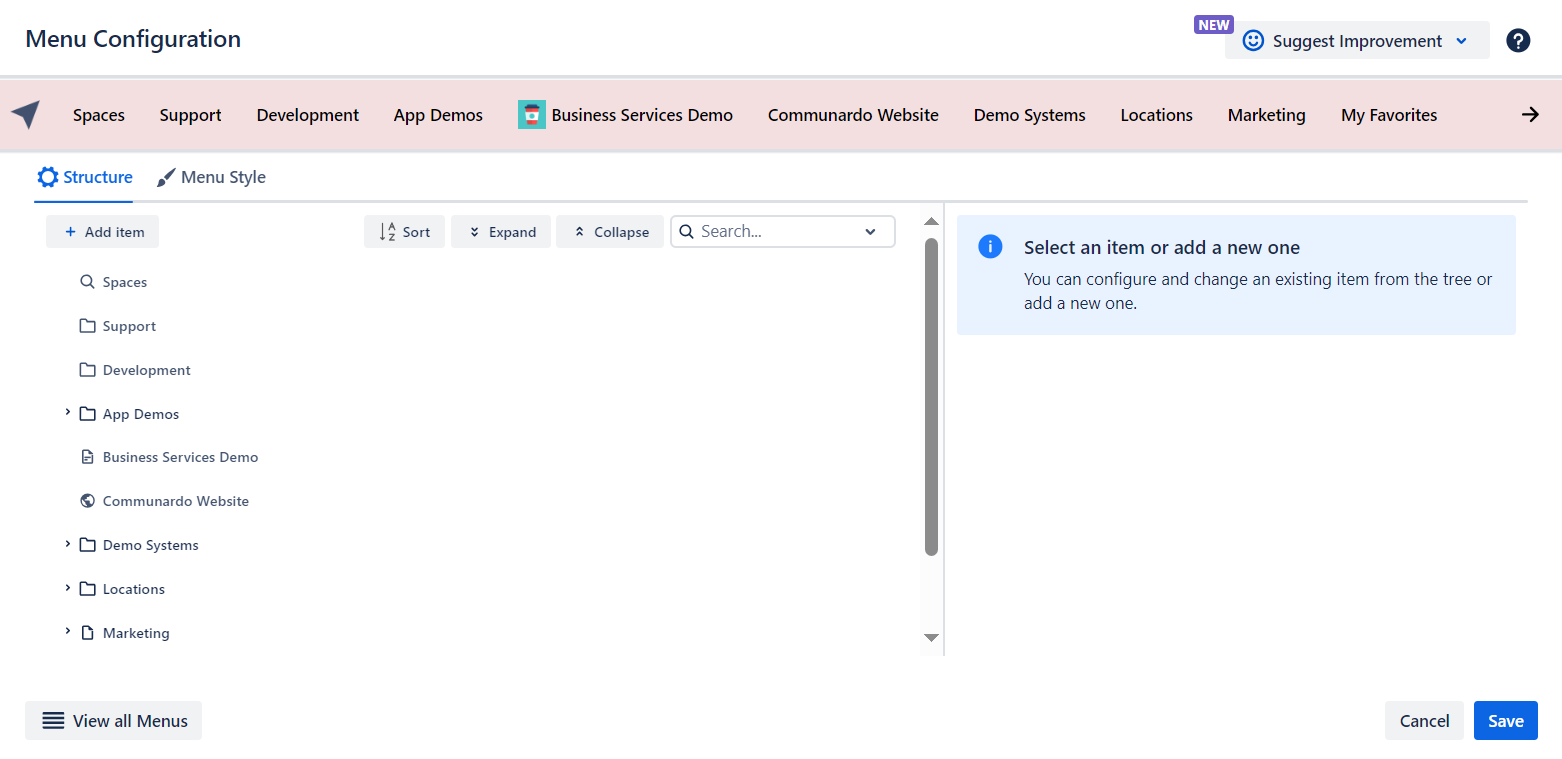Viewport: 1562px width, 759px height.
Task: Click the magnifier icon beside Spaces tree item
Action: (87, 282)
